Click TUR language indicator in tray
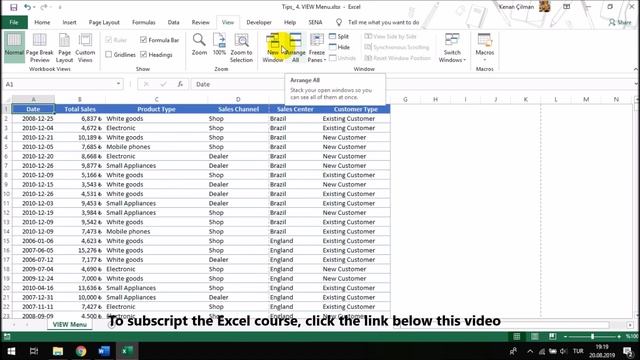This screenshot has width=640, height=360. coord(578,351)
